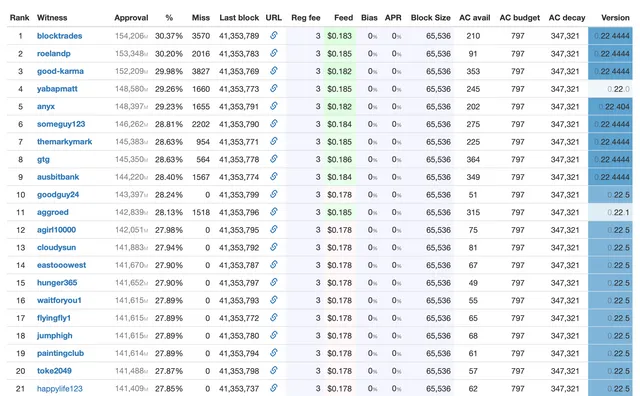Select the Feed column header
Image resolution: width=640 pixels, height=396 pixels.
click(x=343, y=18)
